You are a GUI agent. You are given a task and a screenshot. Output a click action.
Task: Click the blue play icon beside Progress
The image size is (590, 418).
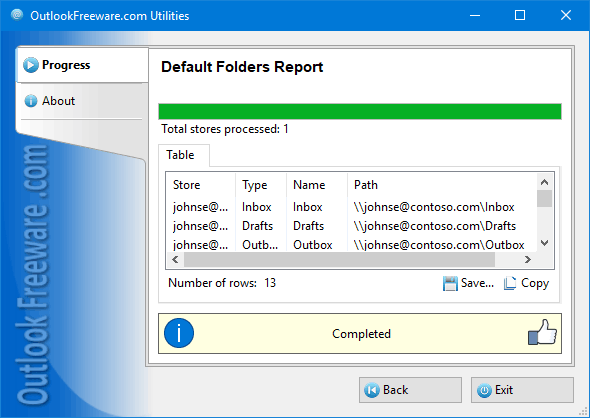30,65
